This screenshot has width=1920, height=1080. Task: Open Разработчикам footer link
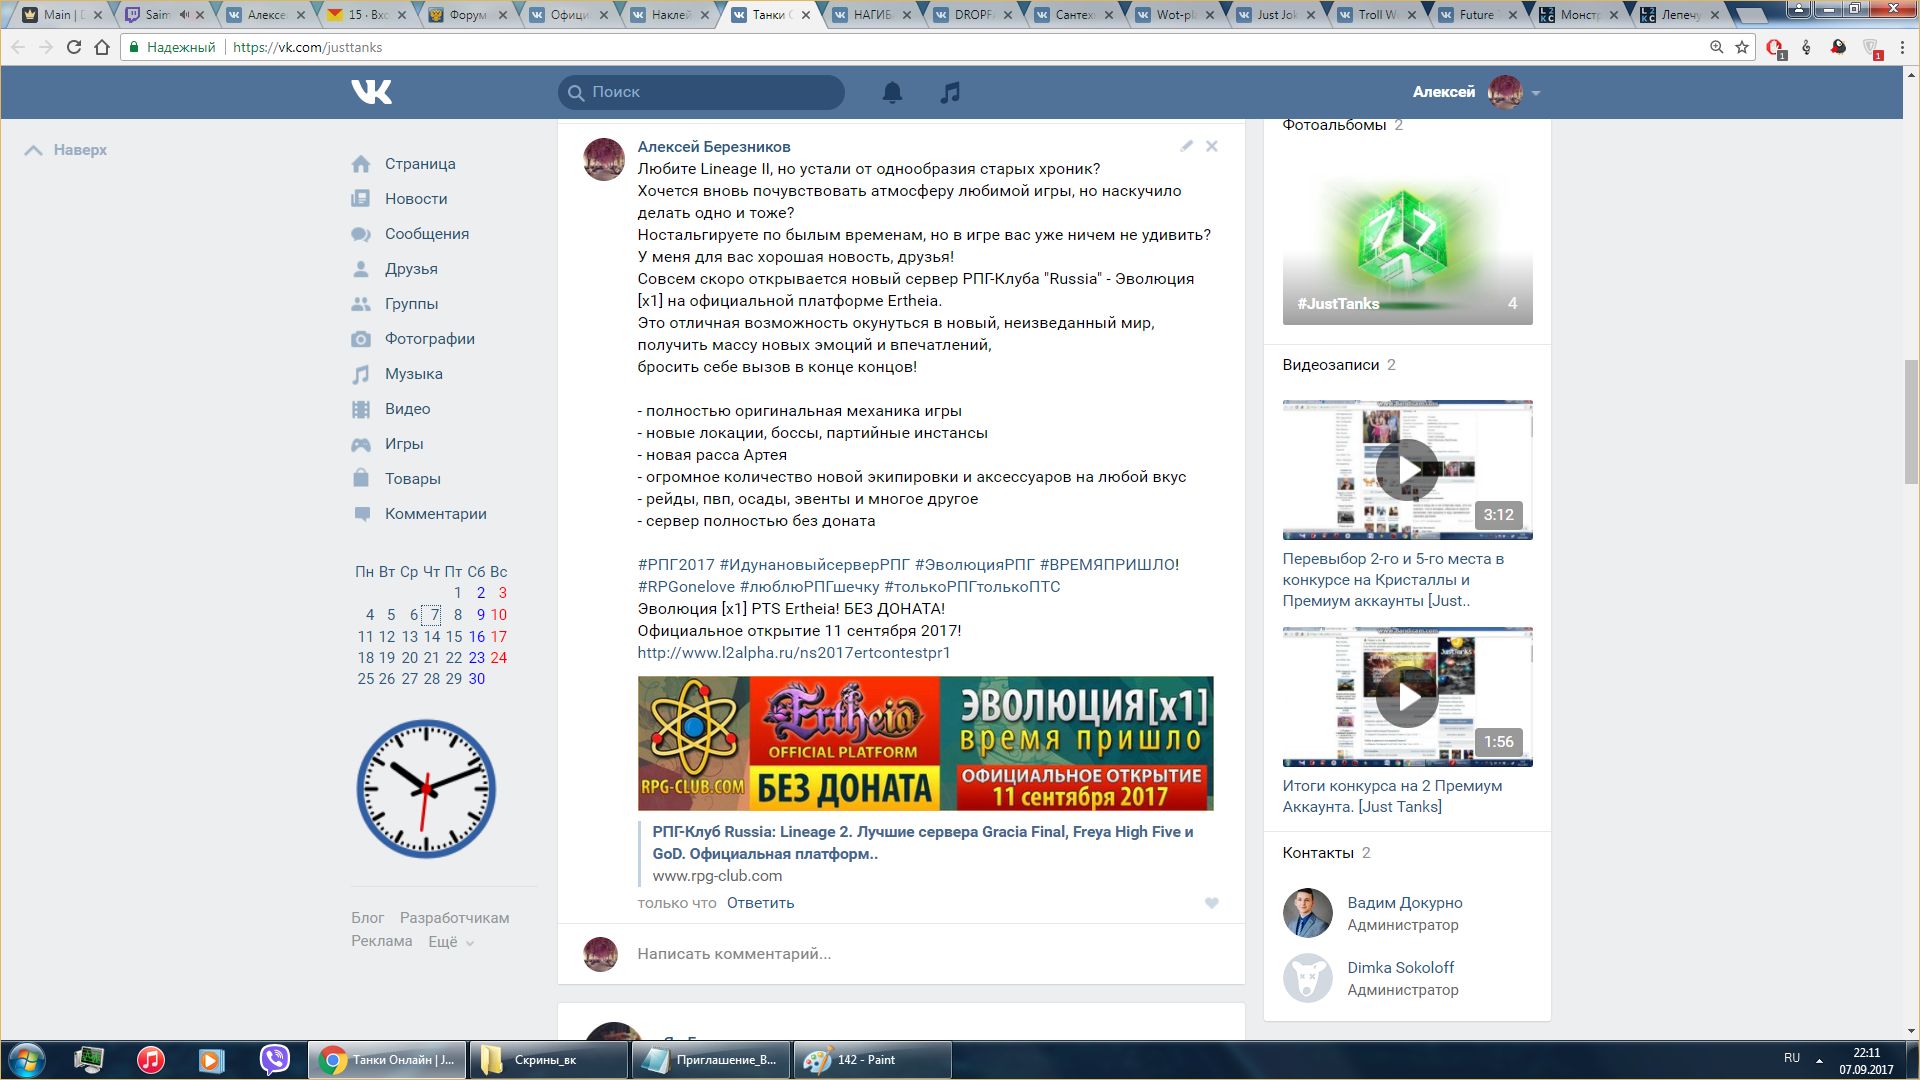pos(454,918)
